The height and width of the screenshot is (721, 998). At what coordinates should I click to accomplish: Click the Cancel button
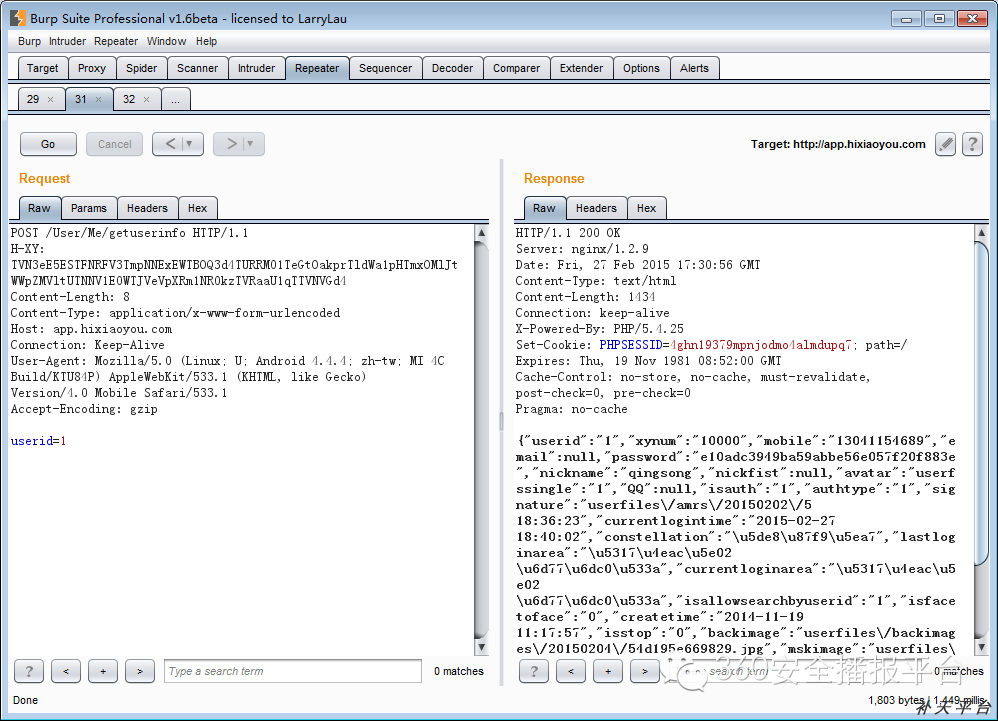point(115,144)
